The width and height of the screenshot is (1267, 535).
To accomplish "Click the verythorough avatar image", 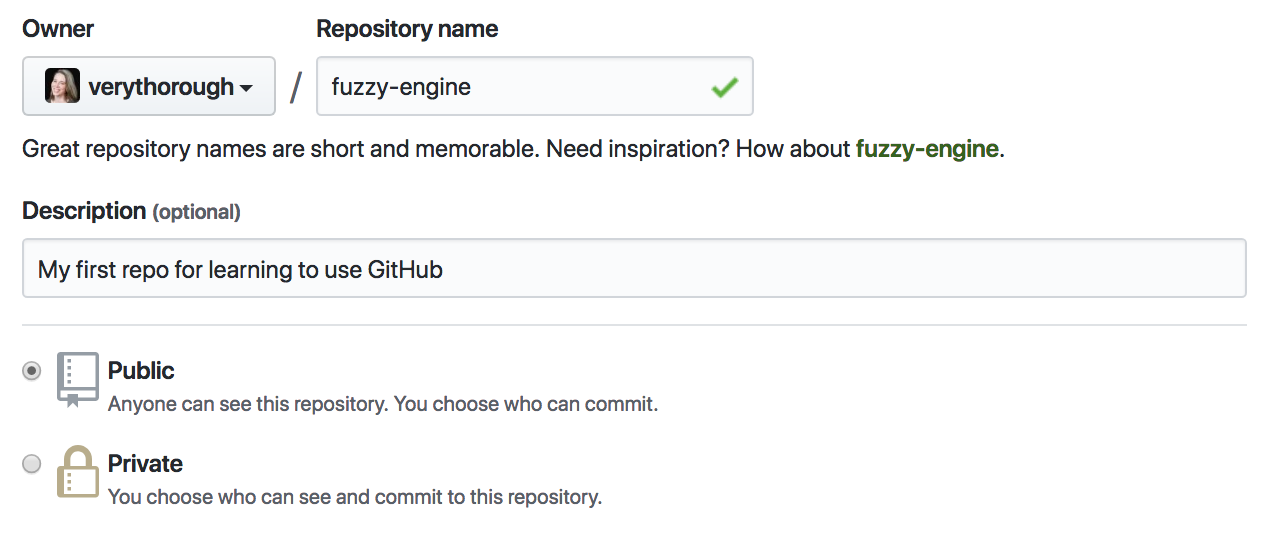I will (x=62, y=86).
